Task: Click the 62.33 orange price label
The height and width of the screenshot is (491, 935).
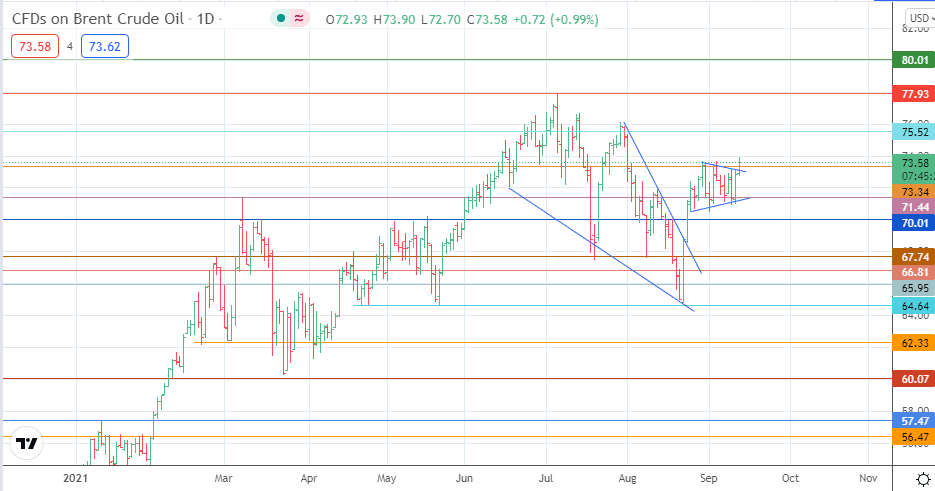Action: click(914, 343)
